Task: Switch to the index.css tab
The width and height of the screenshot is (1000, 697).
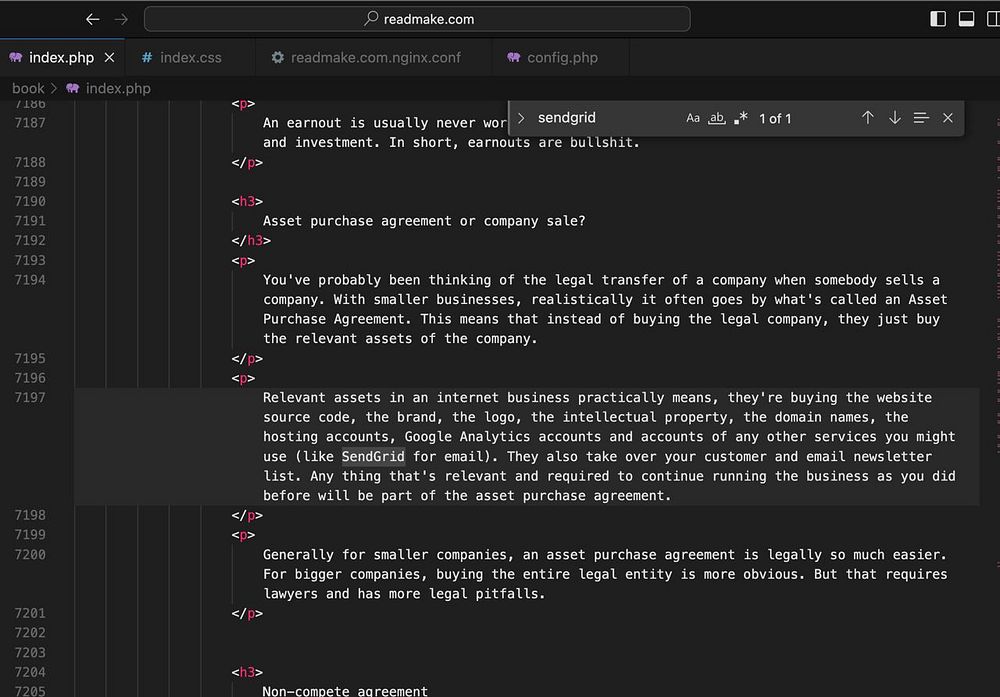Action: (191, 57)
